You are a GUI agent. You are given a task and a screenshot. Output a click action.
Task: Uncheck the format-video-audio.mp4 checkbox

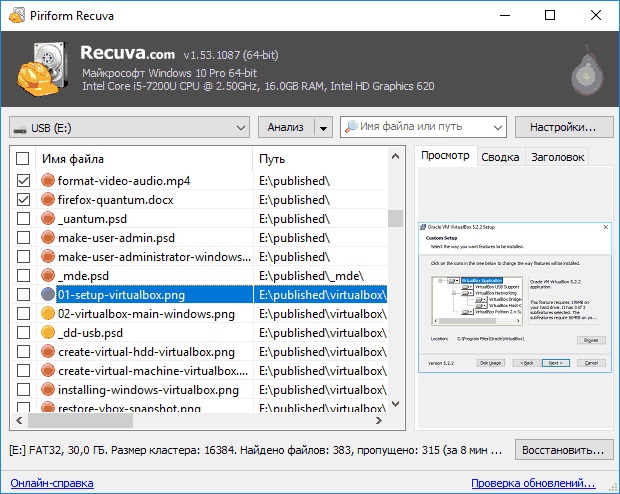pyautogui.click(x=23, y=181)
